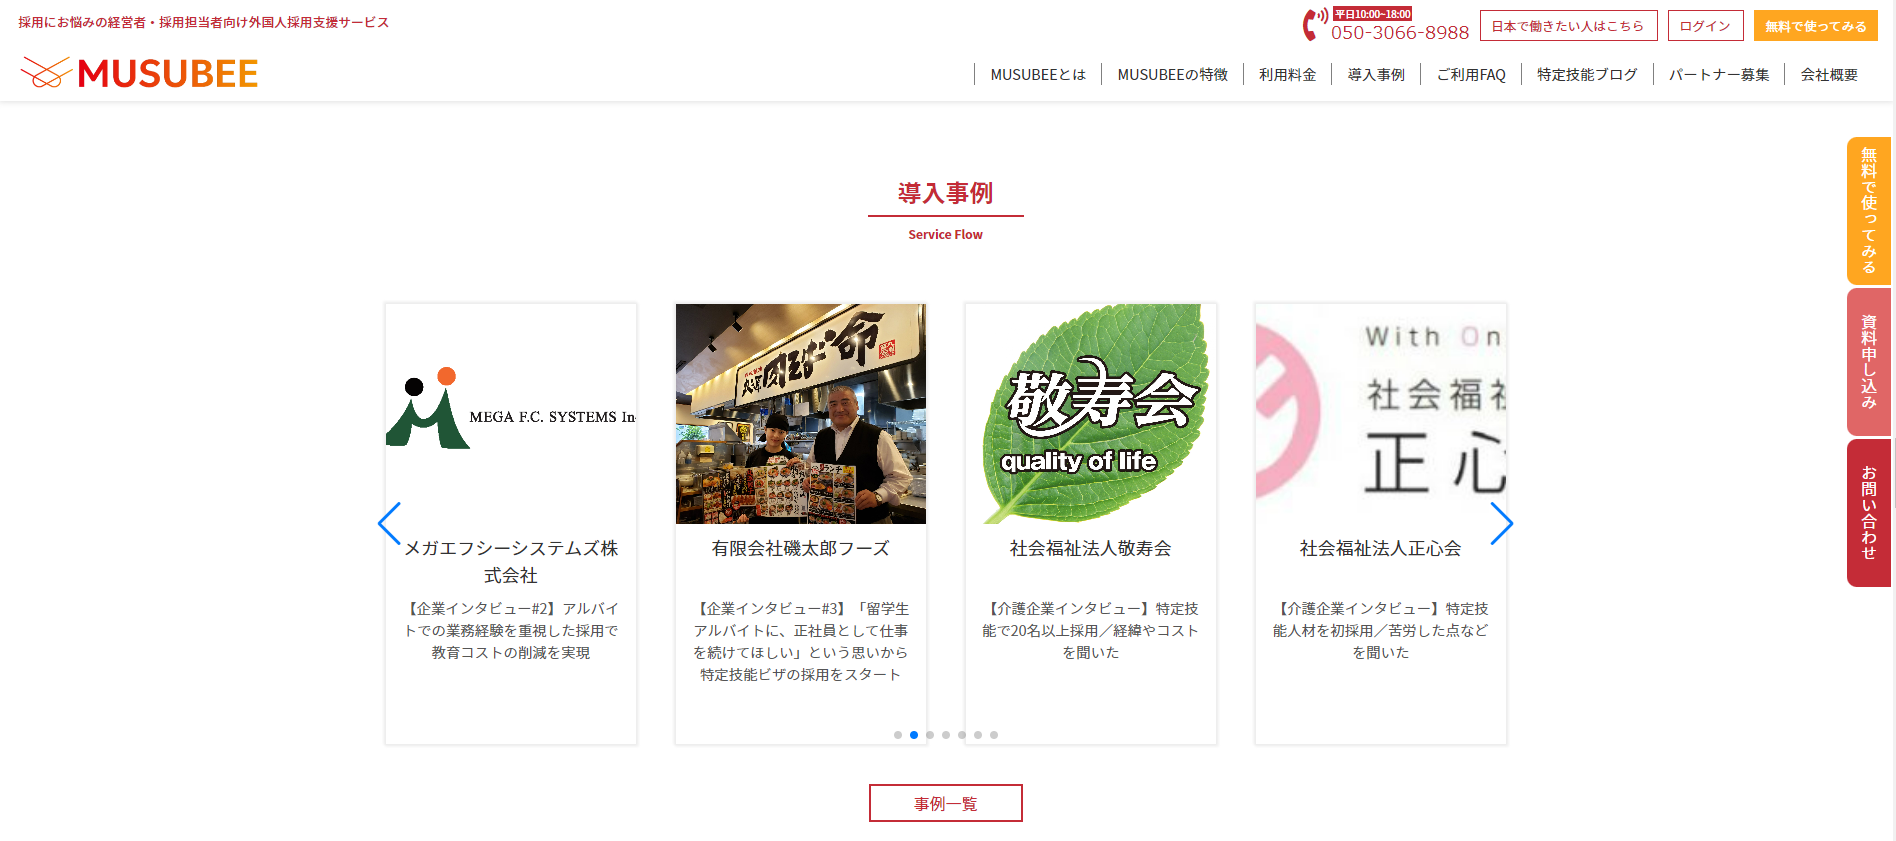Click the ログイン button
The height and width of the screenshot is (841, 1896).
pyautogui.click(x=1705, y=26)
